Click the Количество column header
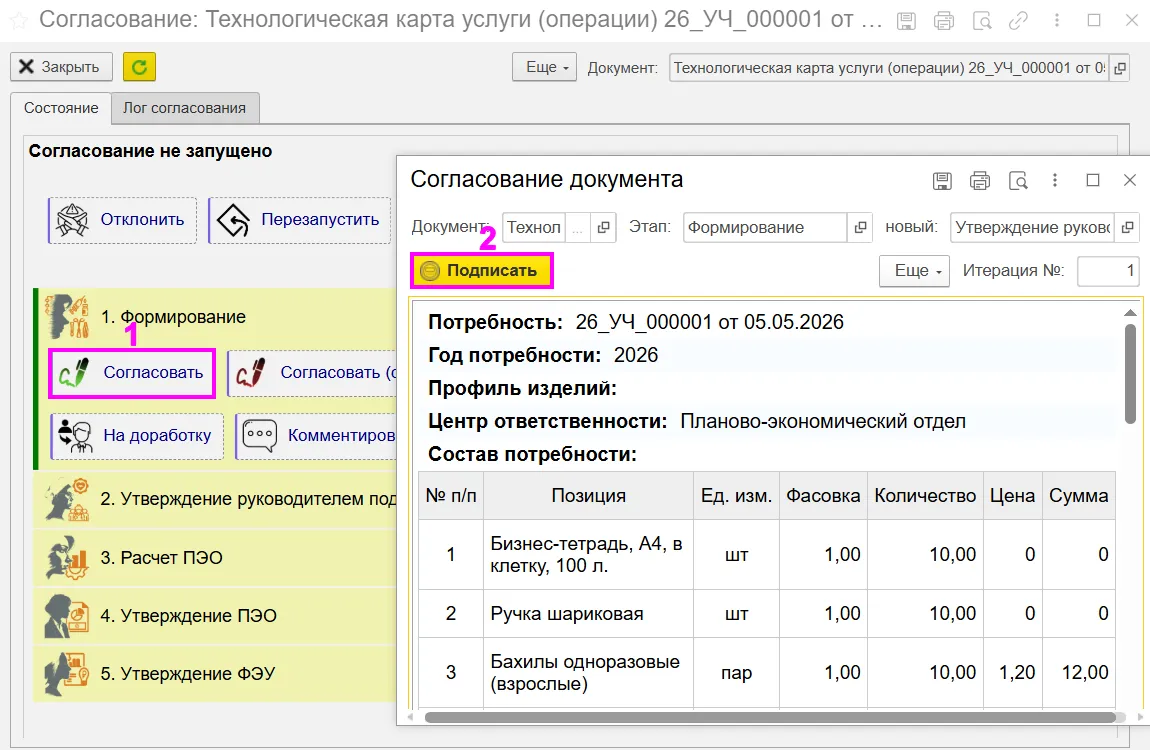1150x750 pixels. click(x=925, y=496)
